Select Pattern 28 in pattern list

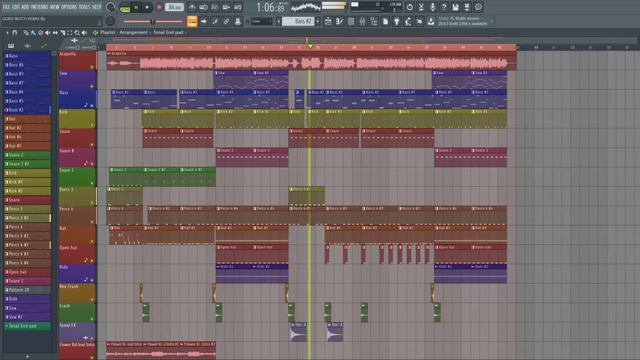pyautogui.click(x=27, y=290)
